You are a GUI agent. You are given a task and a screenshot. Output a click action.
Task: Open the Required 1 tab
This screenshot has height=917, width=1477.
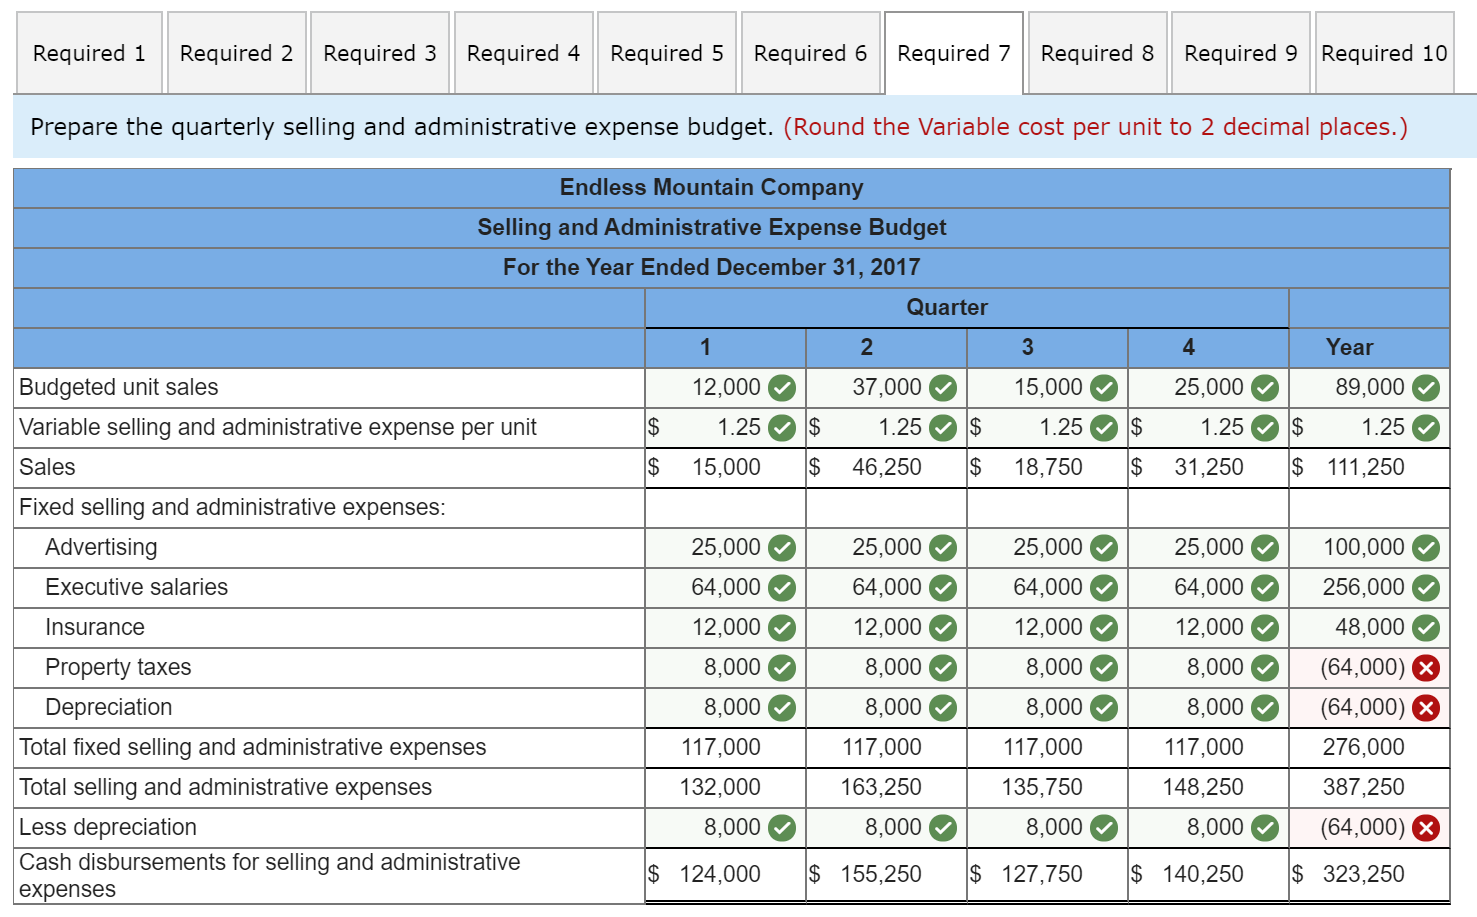(89, 53)
